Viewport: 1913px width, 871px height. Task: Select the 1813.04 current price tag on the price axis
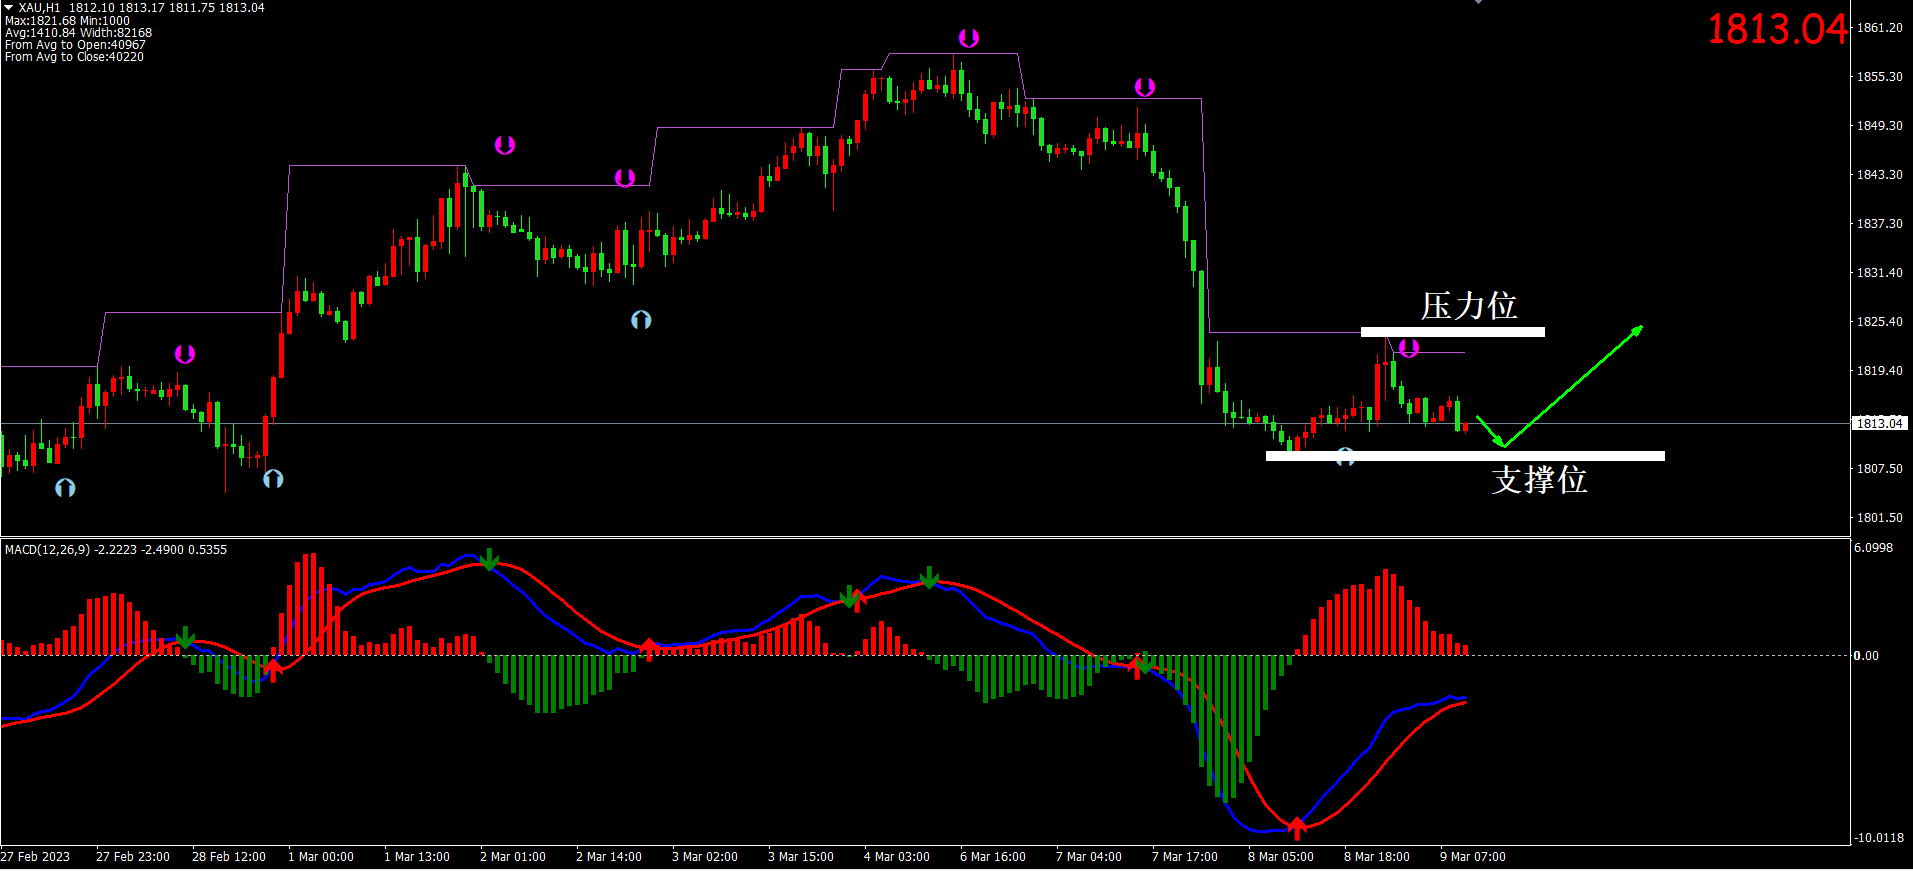click(x=1879, y=424)
